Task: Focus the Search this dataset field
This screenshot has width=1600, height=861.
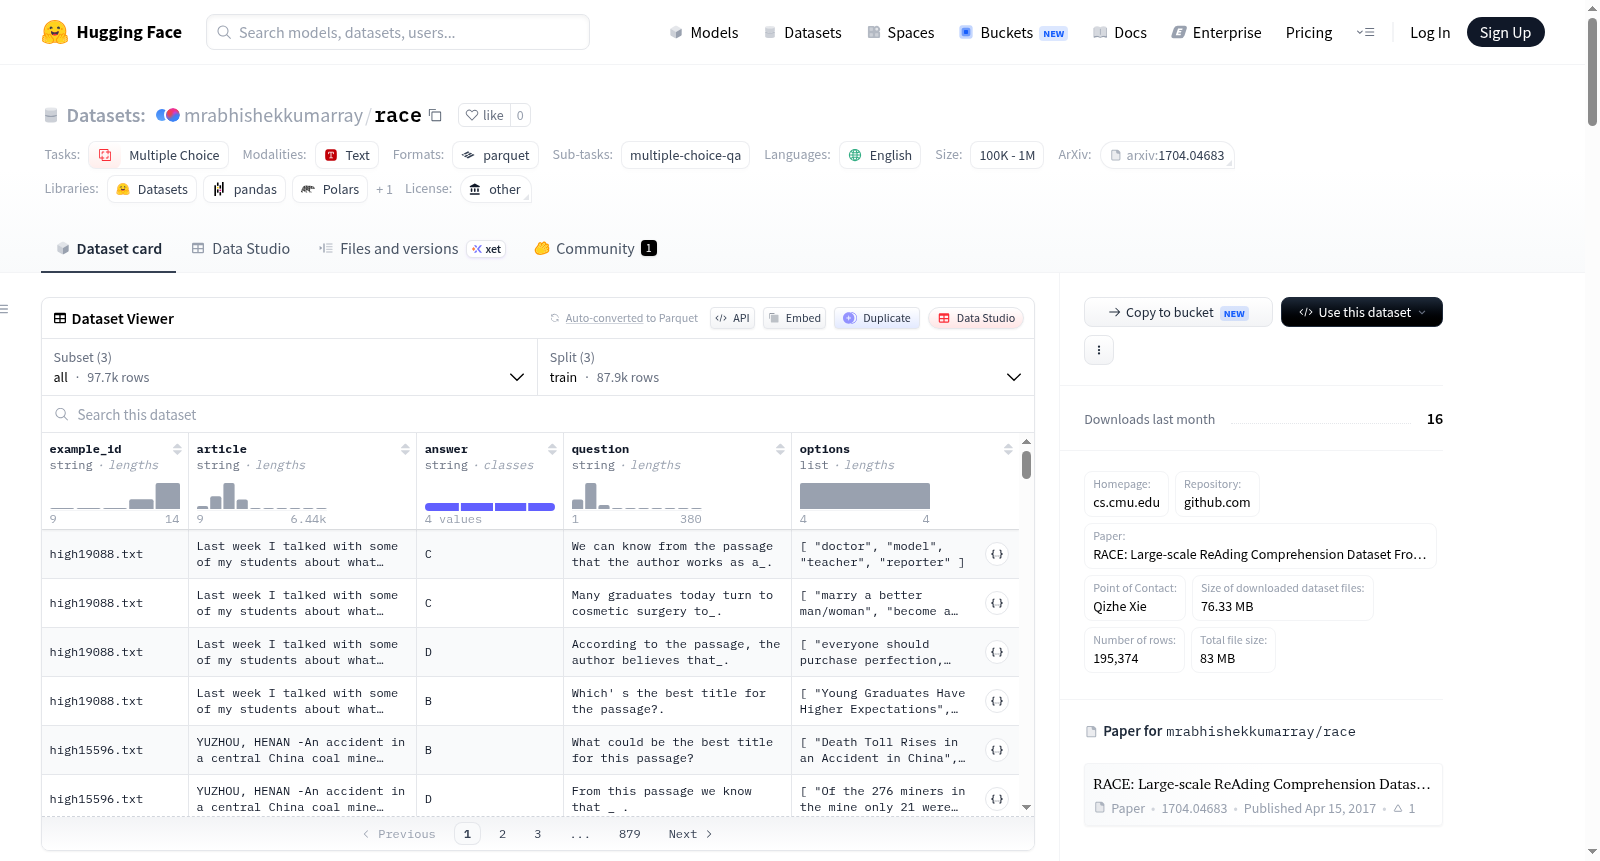Action: pos(538,414)
